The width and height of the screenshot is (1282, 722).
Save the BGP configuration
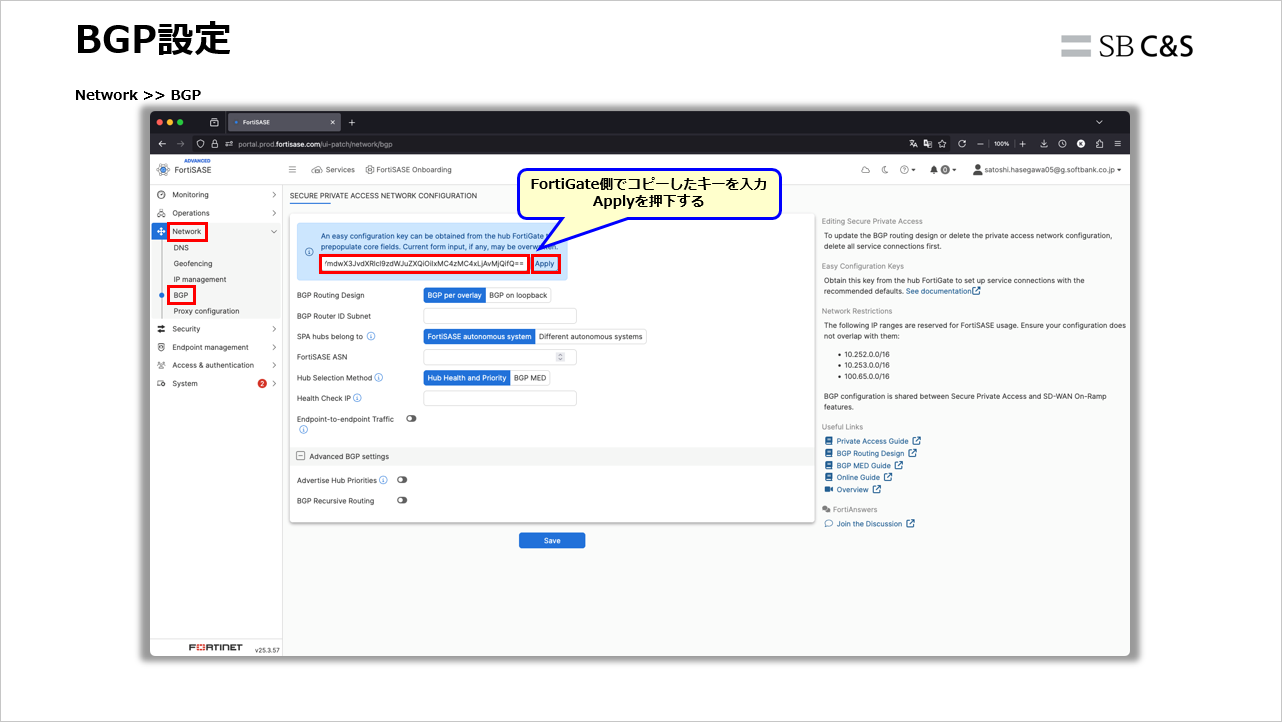pyautogui.click(x=552, y=540)
